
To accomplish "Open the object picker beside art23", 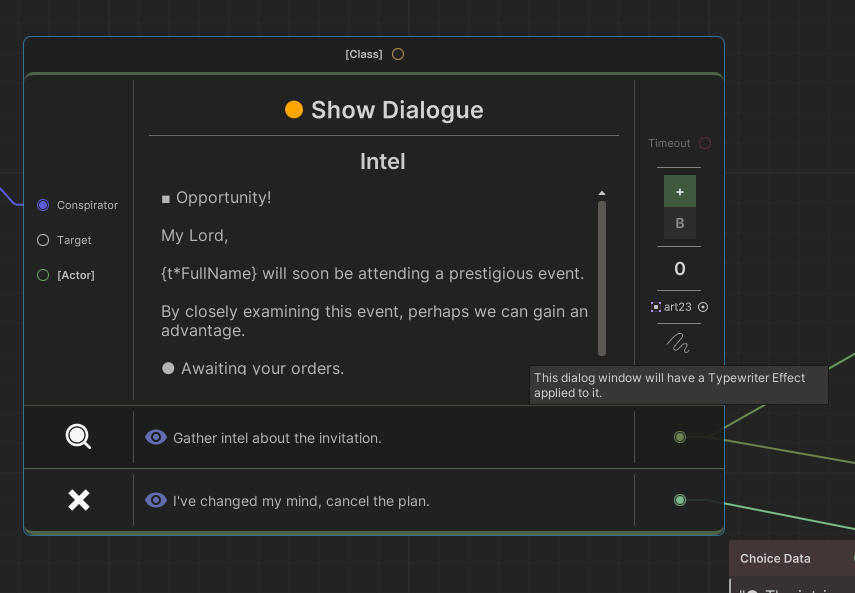I will (703, 307).
